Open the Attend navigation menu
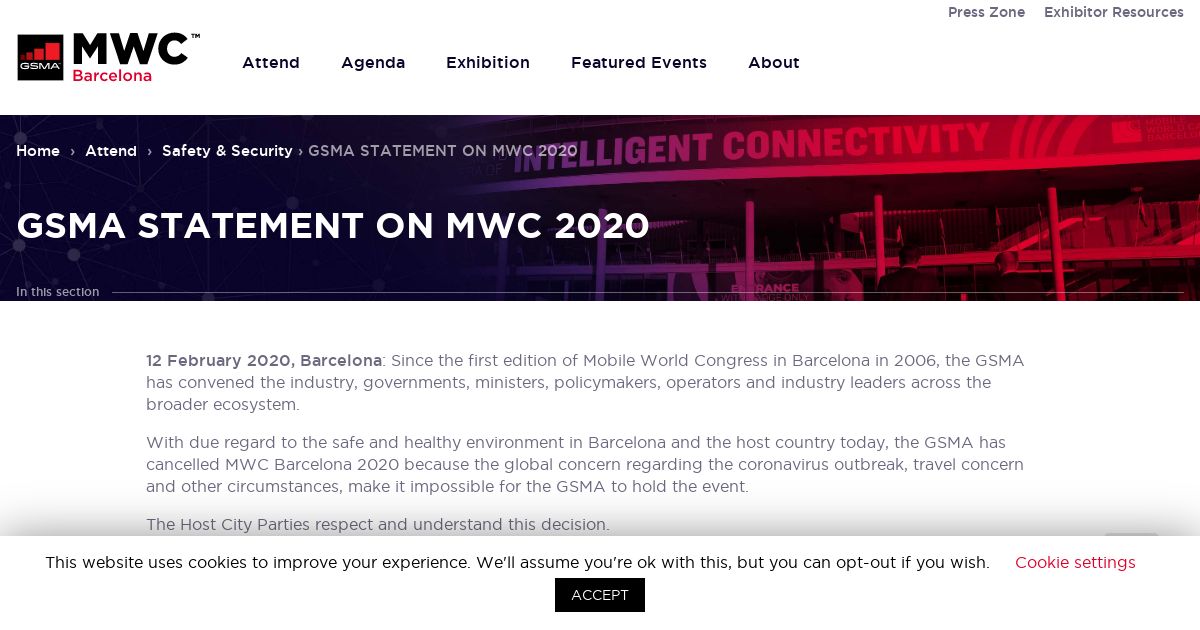 point(271,63)
